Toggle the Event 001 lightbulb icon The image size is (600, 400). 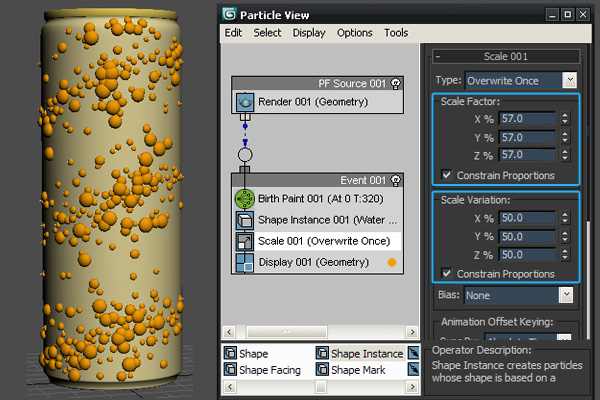click(396, 180)
